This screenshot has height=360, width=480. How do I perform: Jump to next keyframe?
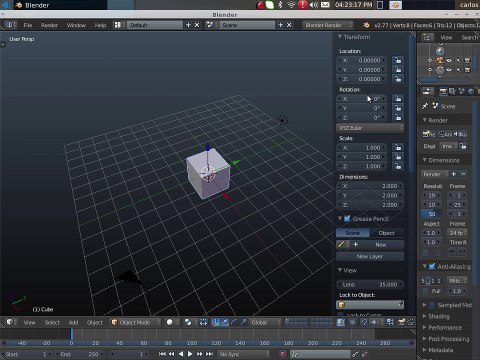coord(199,354)
